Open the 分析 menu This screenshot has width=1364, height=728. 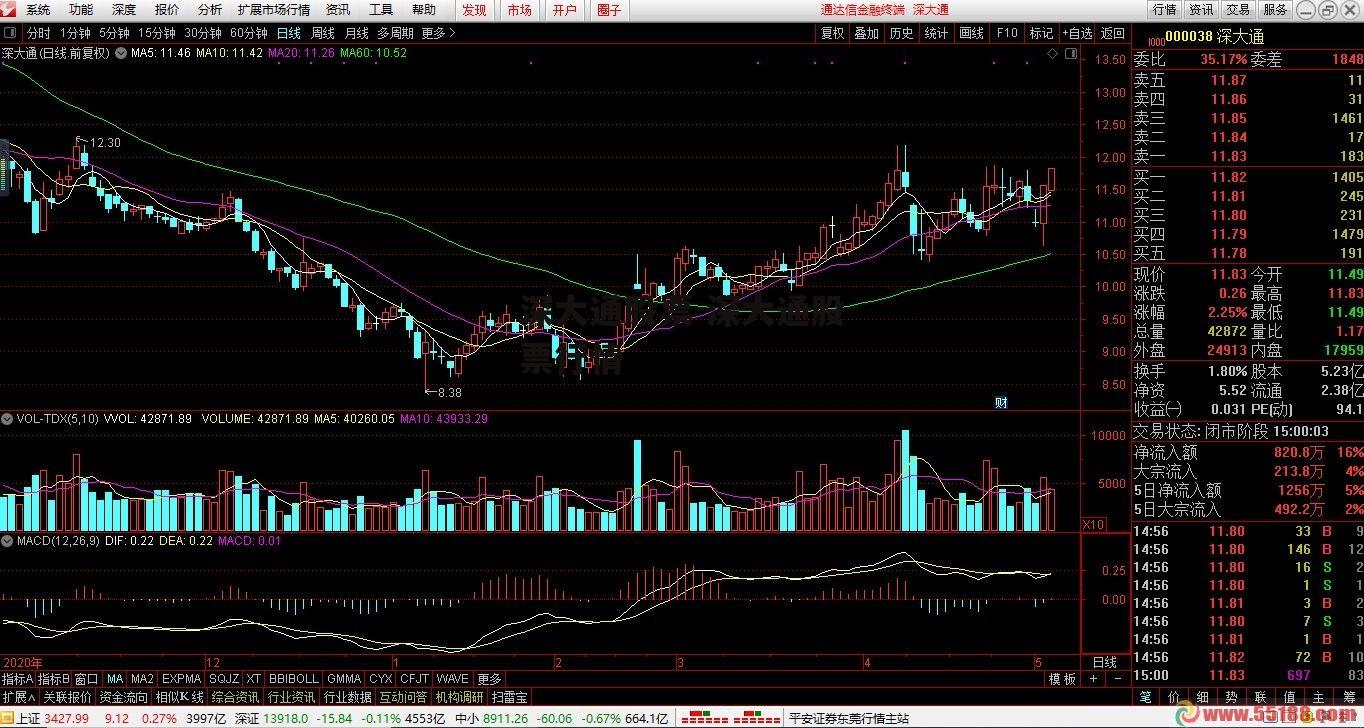pos(210,9)
